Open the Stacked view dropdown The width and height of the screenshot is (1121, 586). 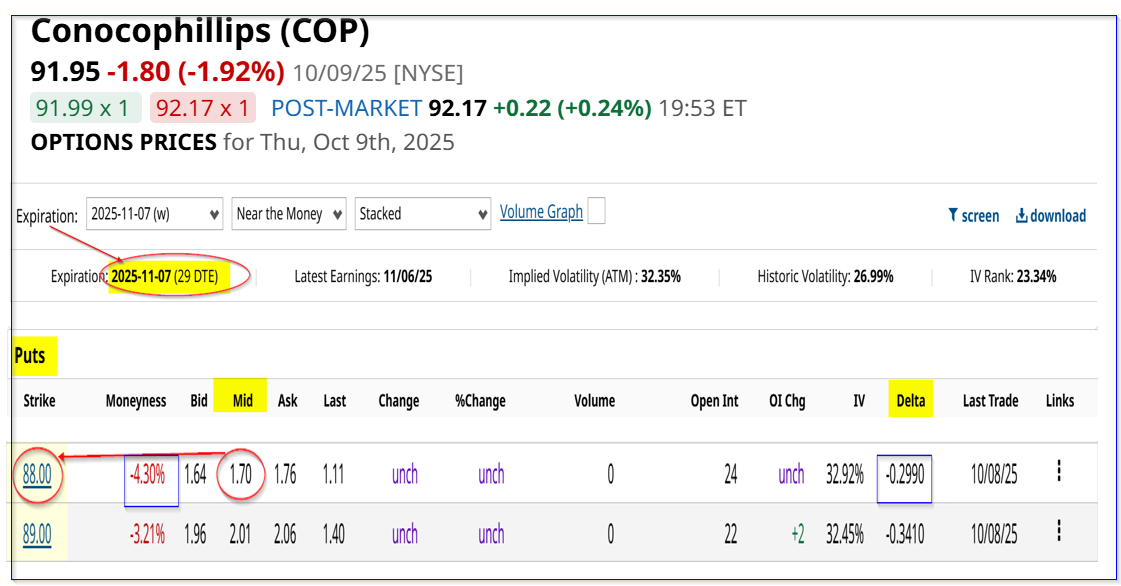pos(422,214)
